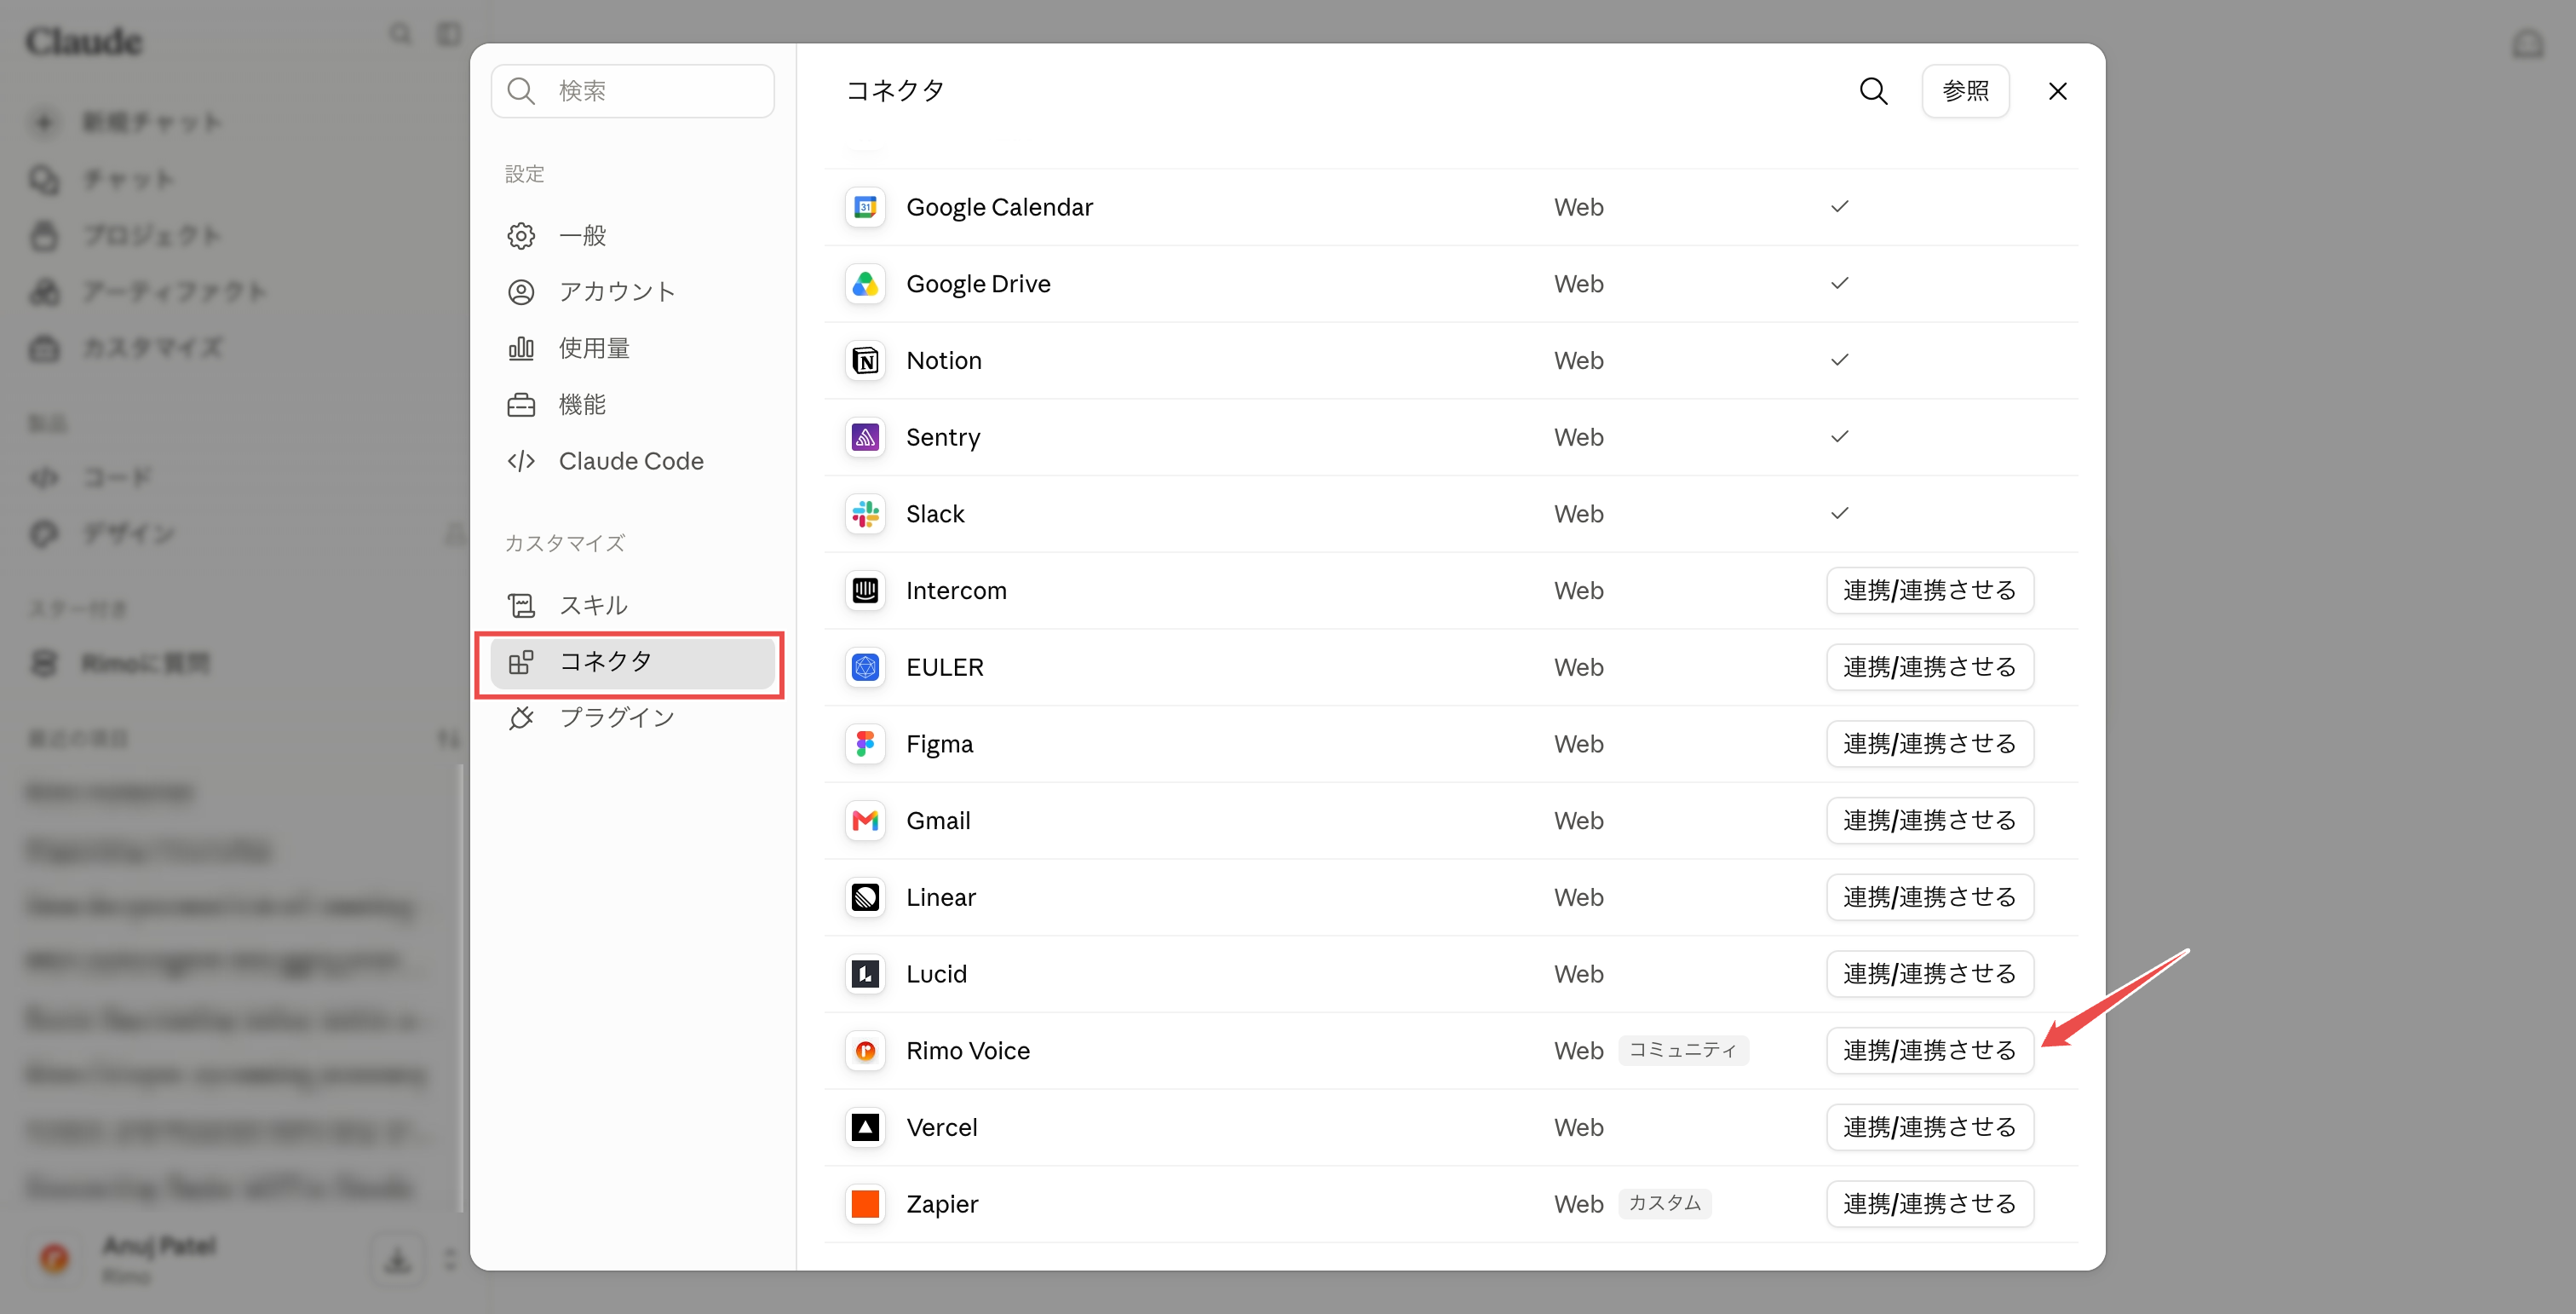Viewport: 2576px width, 1314px height.
Task: Connect Linear with 連携/連携させる button
Action: 1929,897
